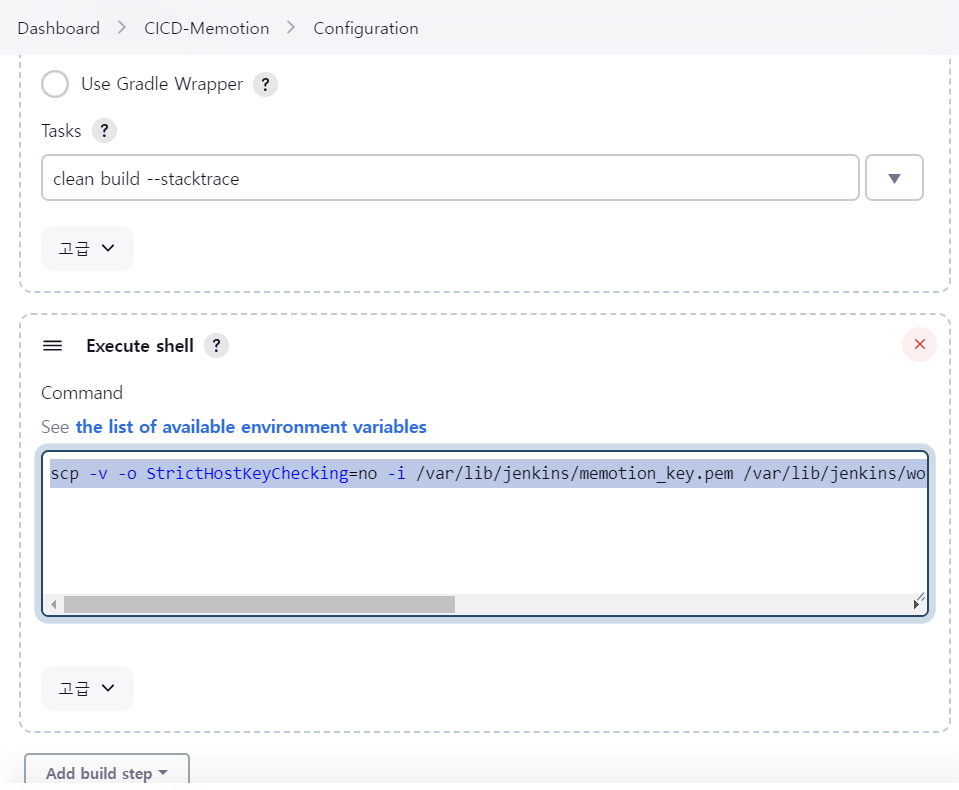959x790 pixels.
Task: Grab the Execute shell drag handle
Action: (53, 345)
